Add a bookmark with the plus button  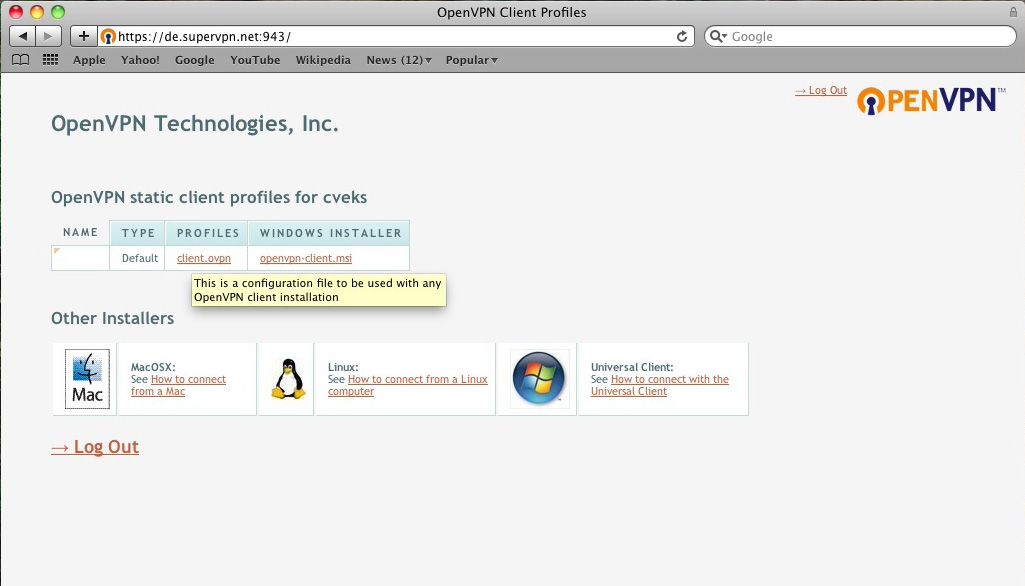pos(84,36)
